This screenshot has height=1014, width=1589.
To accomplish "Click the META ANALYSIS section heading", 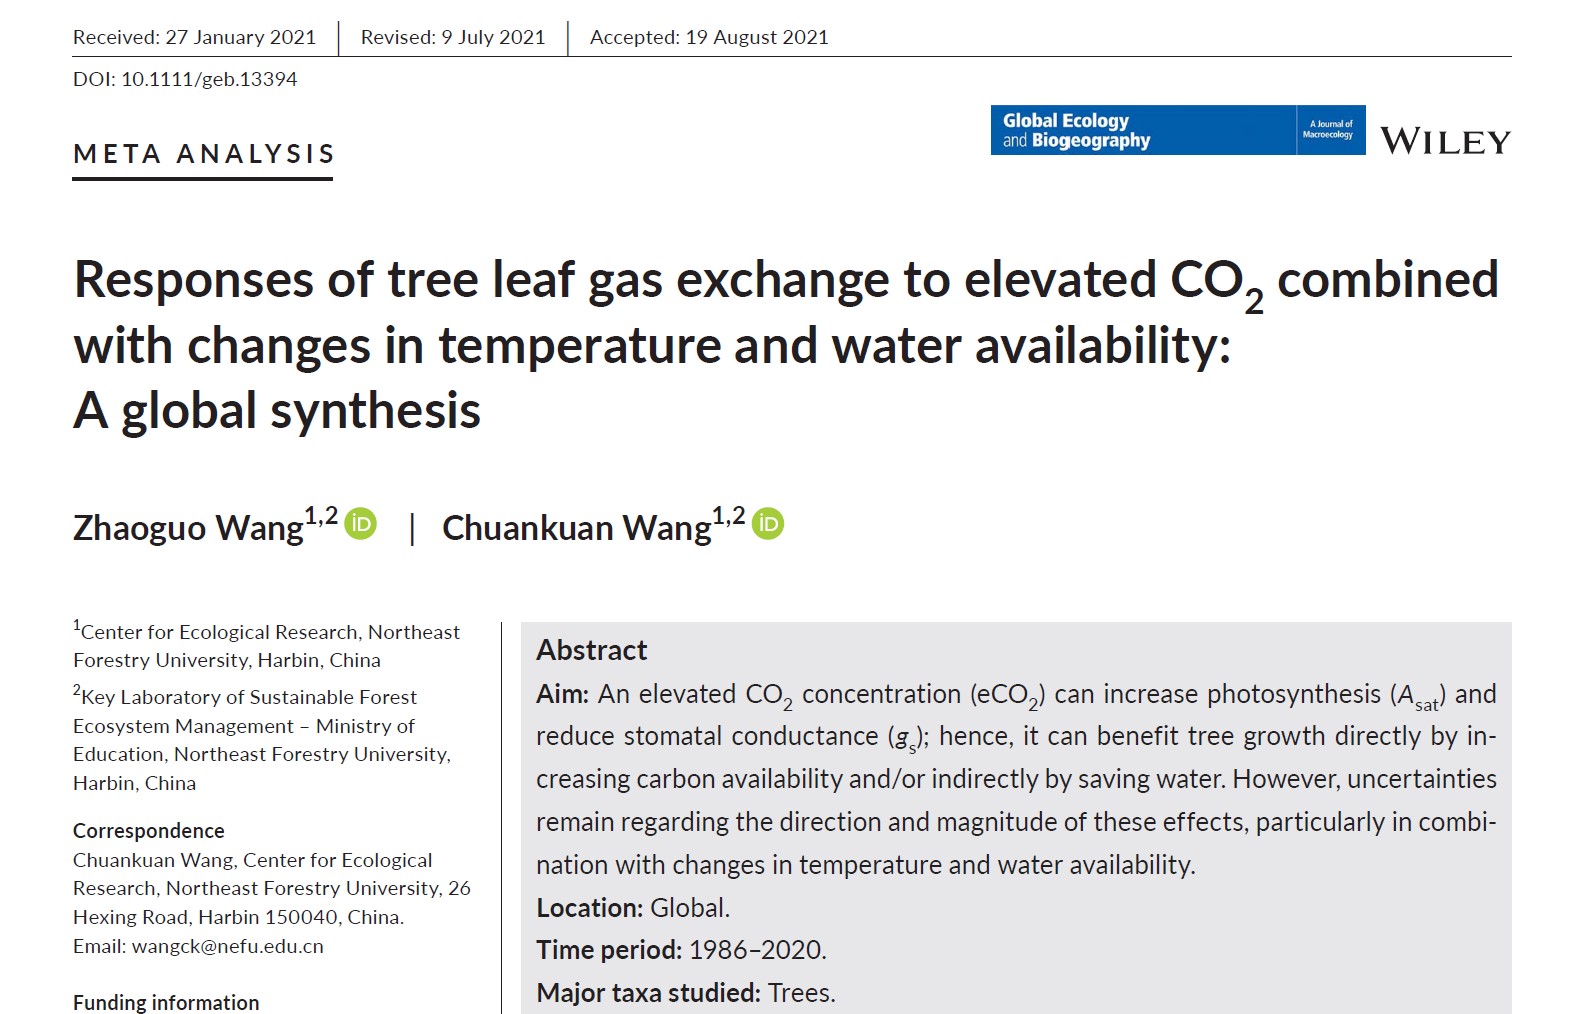I will point(204,154).
